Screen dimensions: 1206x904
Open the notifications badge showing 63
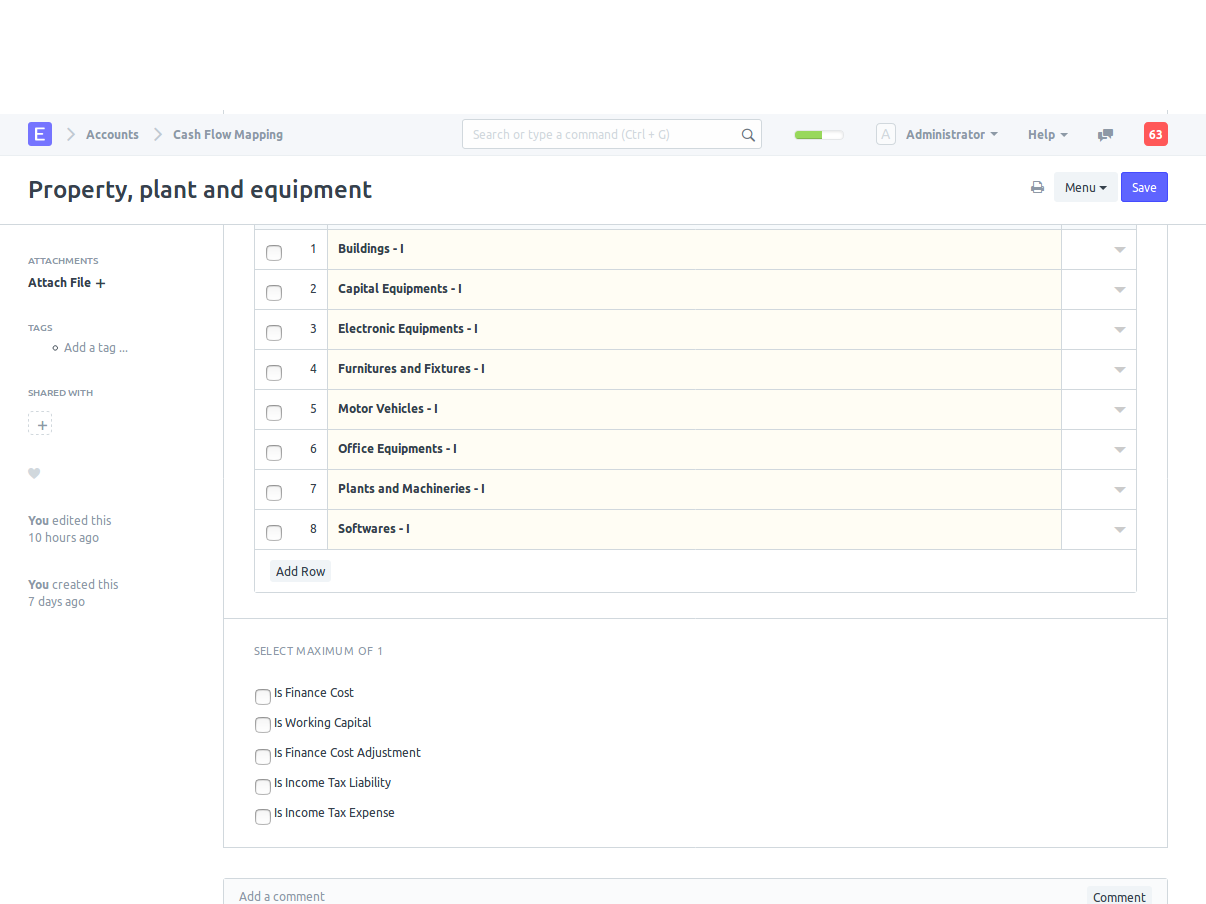pos(1155,134)
